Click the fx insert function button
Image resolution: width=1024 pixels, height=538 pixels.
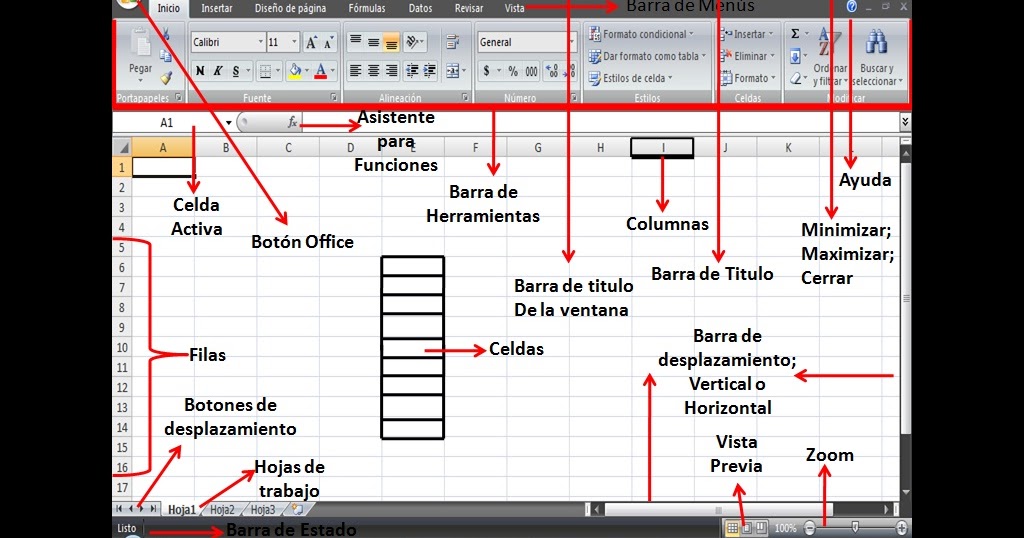(292, 122)
